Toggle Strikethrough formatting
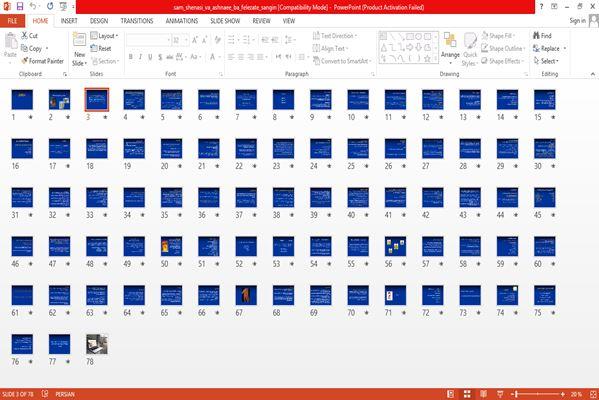The width and height of the screenshot is (599, 400). (x=169, y=57)
